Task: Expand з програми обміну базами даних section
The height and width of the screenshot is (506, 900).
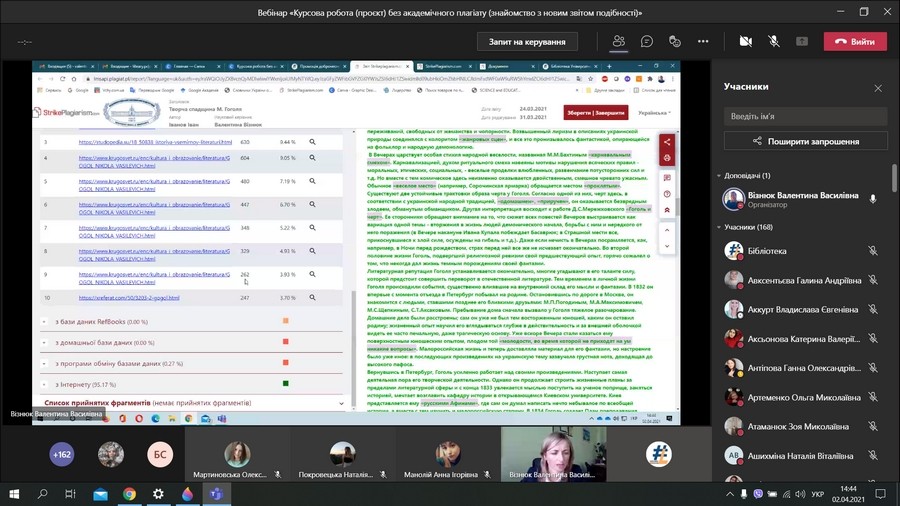Action: point(44,364)
